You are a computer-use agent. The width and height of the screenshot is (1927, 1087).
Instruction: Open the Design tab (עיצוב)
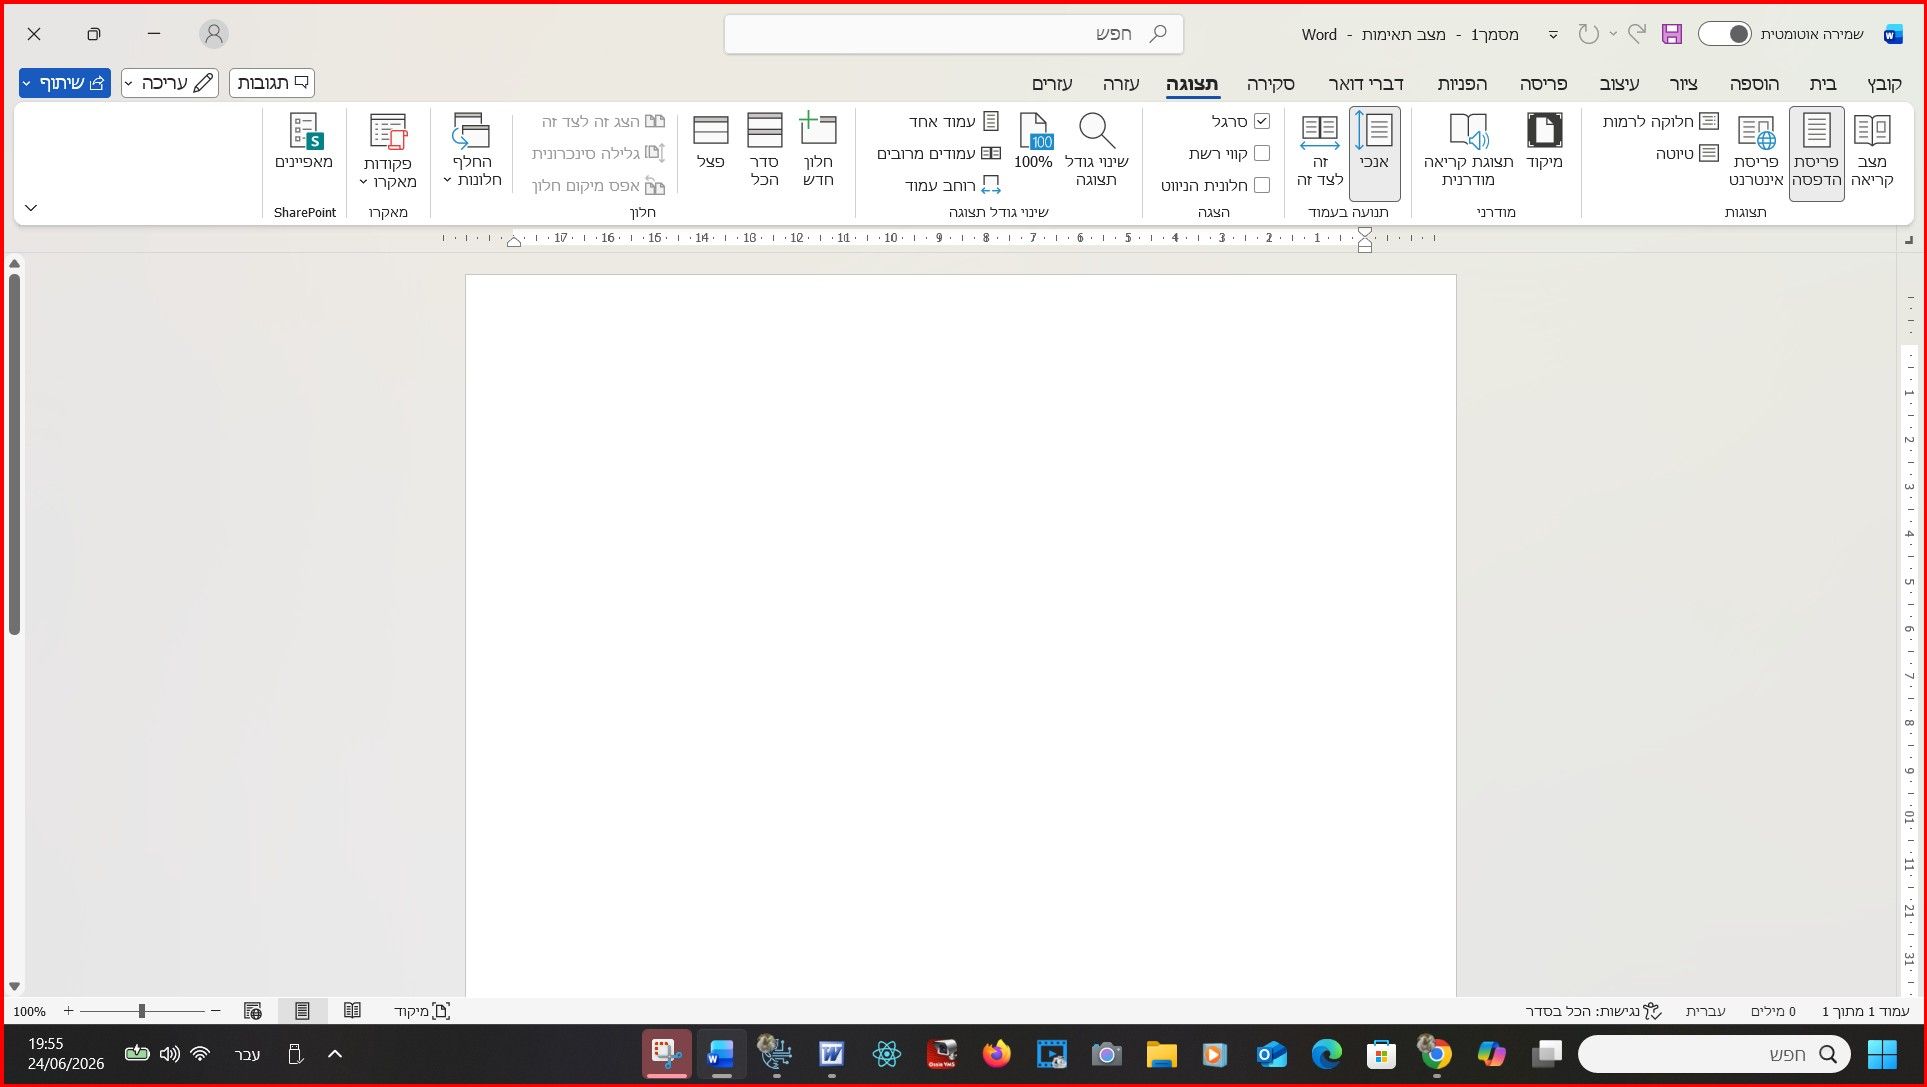click(x=1619, y=84)
